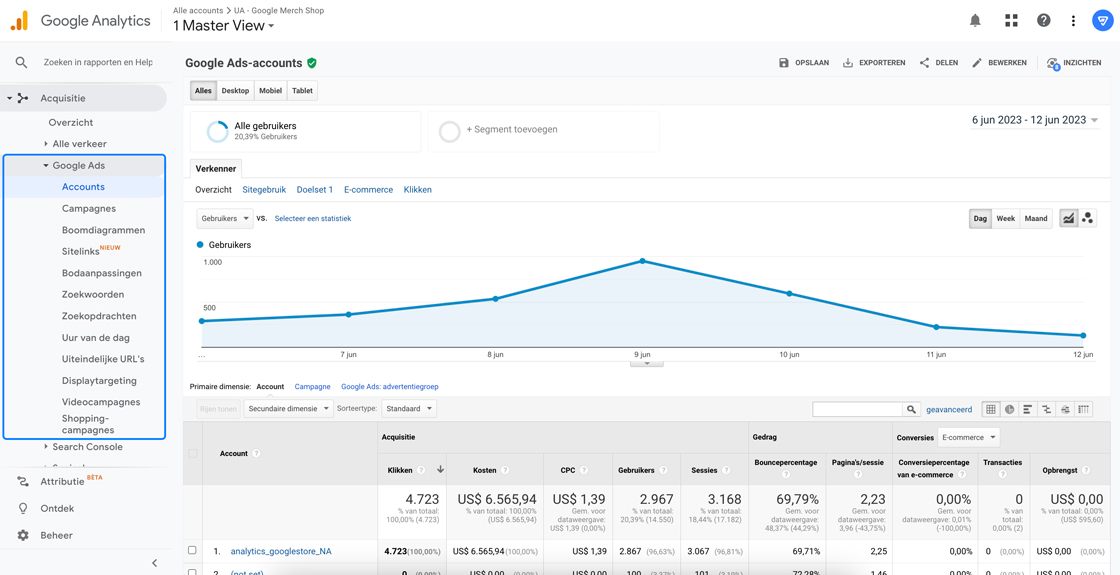Collapse the chart using the handle below it

(646, 364)
